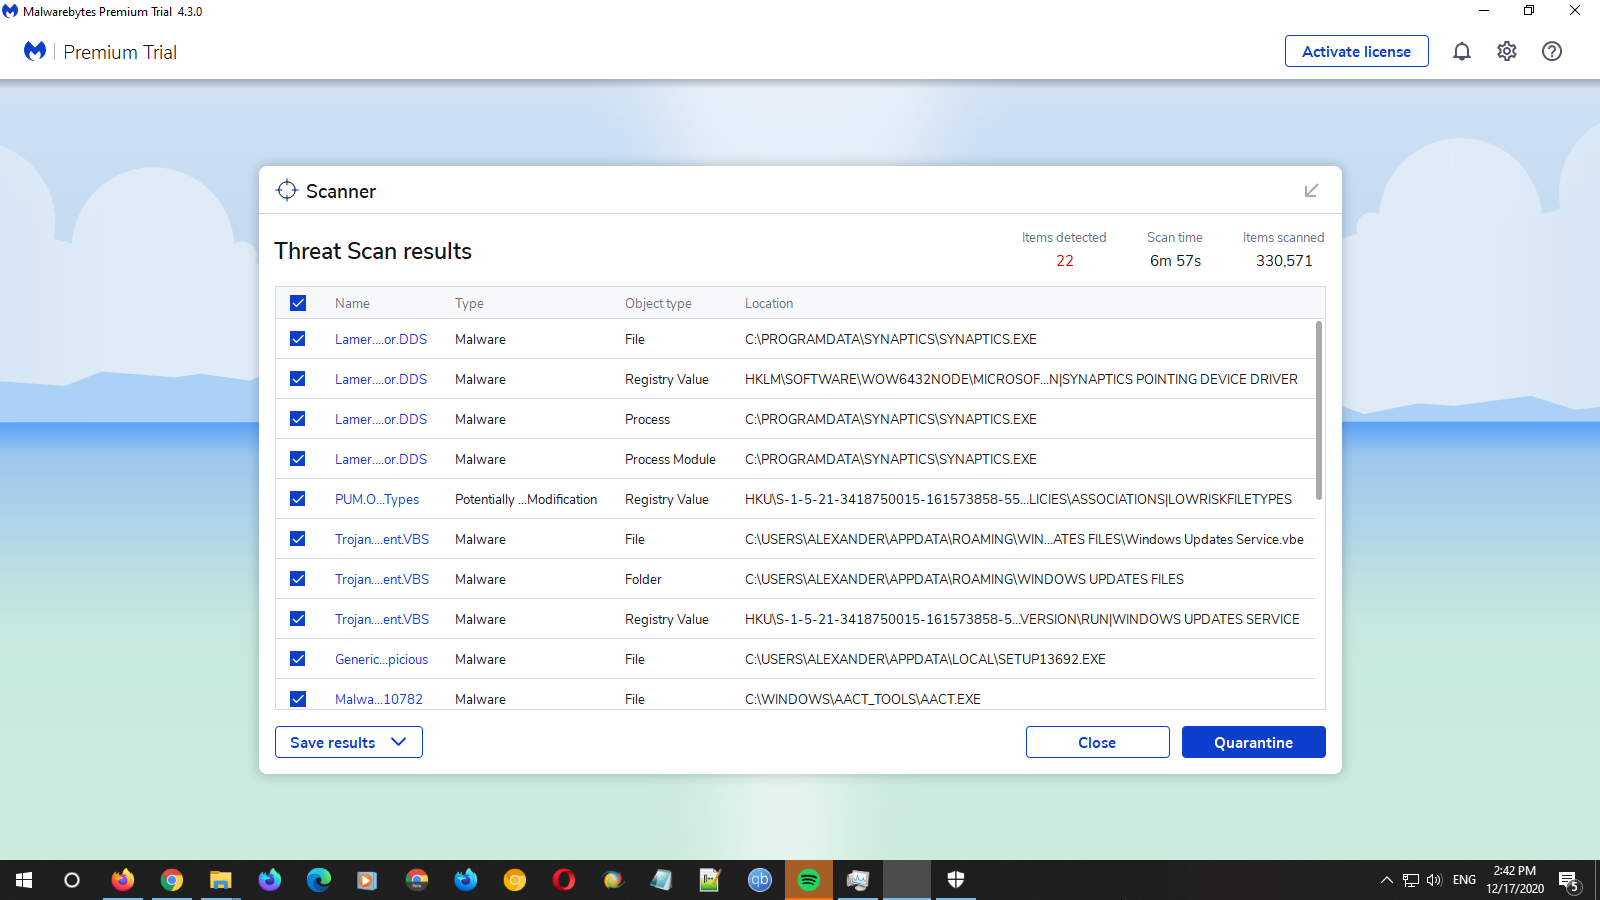Open qBittorrent from the taskbar
Image resolution: width=1600 pixels, height=900 pixels.
coord(760,880)
